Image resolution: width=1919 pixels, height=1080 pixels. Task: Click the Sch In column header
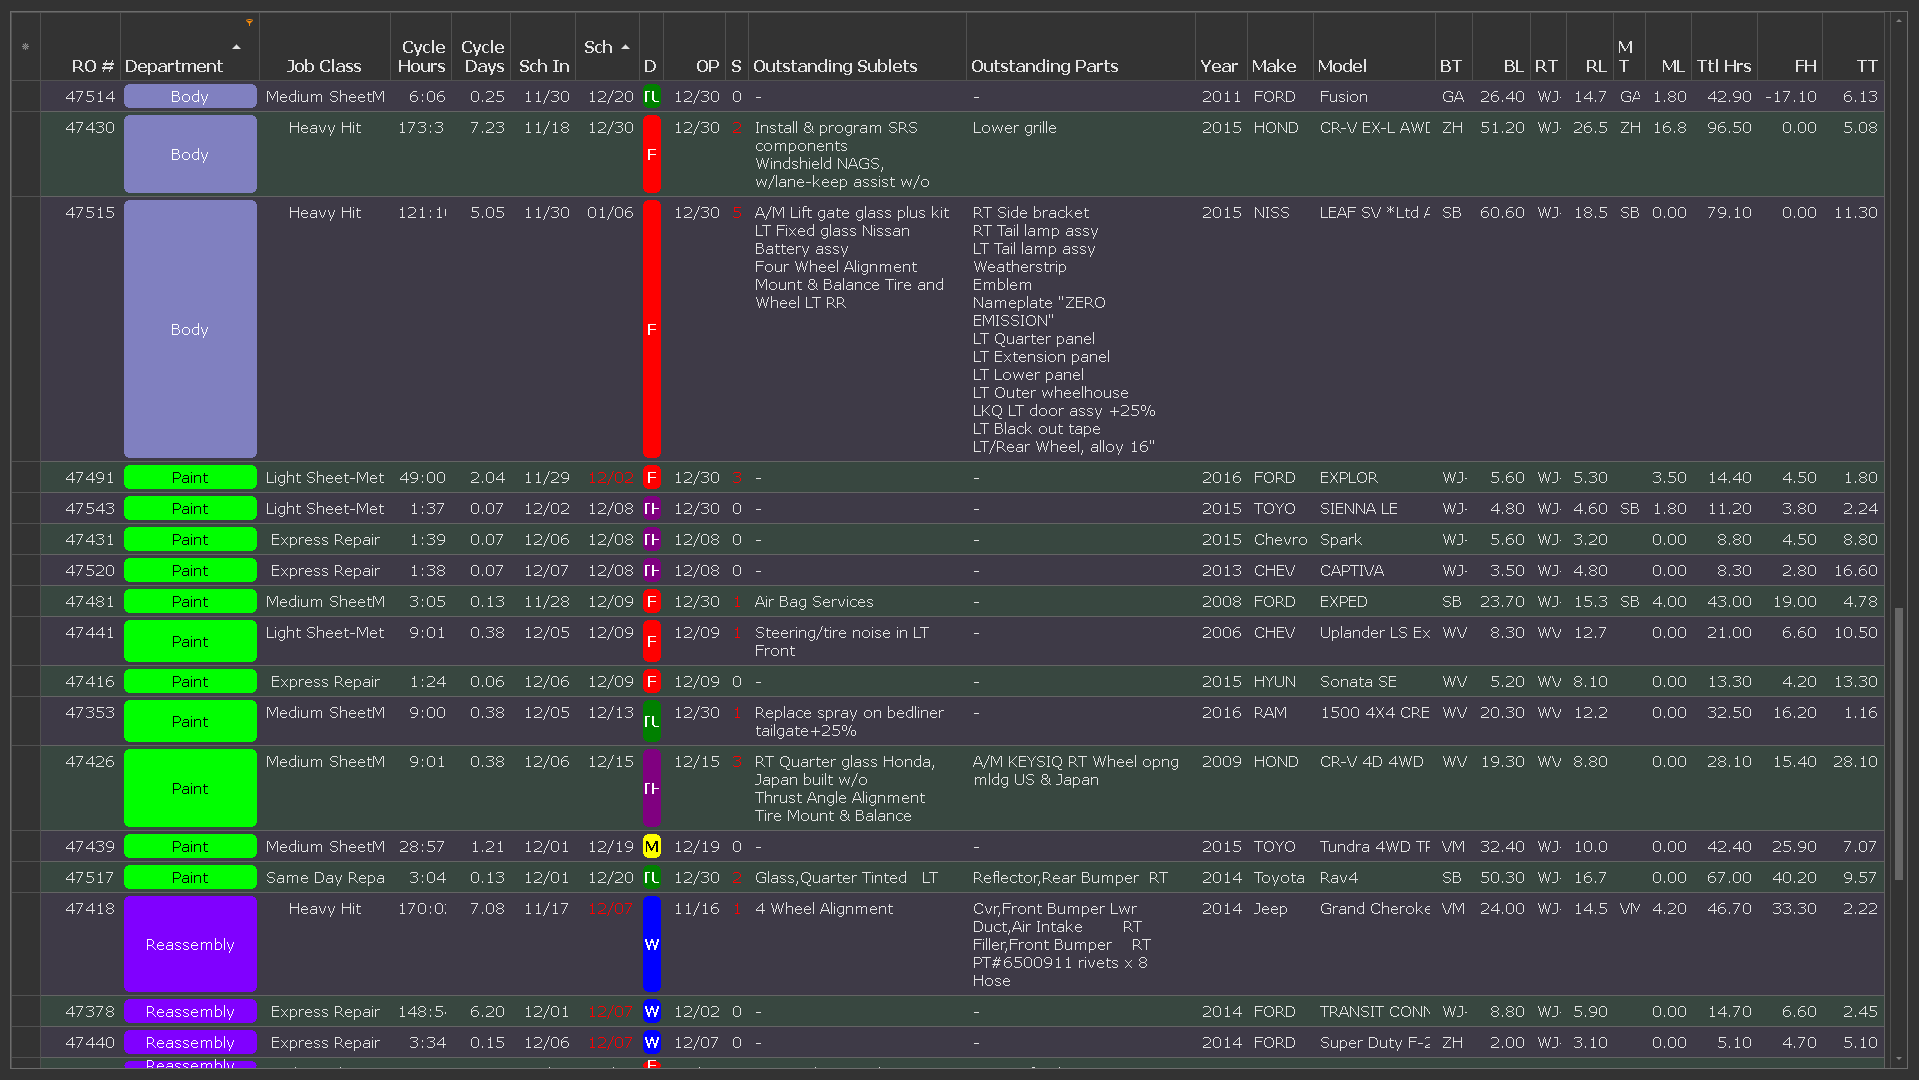(x=543, y=47)
